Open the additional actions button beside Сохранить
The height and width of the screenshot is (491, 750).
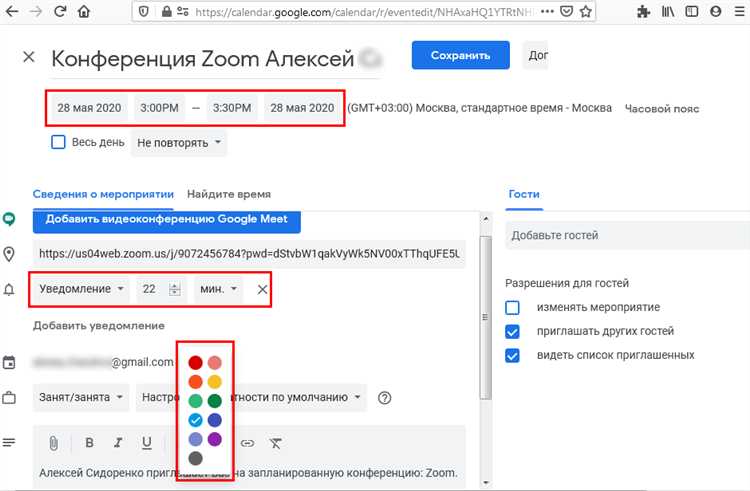point(535,55)
